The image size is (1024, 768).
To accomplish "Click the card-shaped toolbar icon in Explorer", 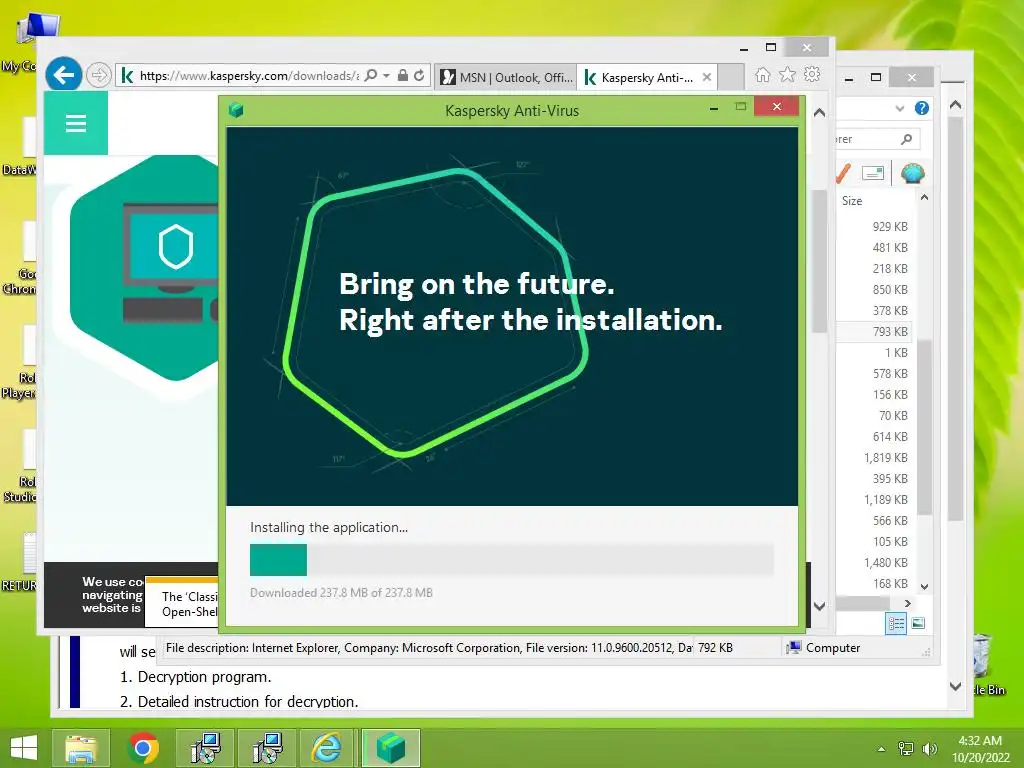I will 873,173.
